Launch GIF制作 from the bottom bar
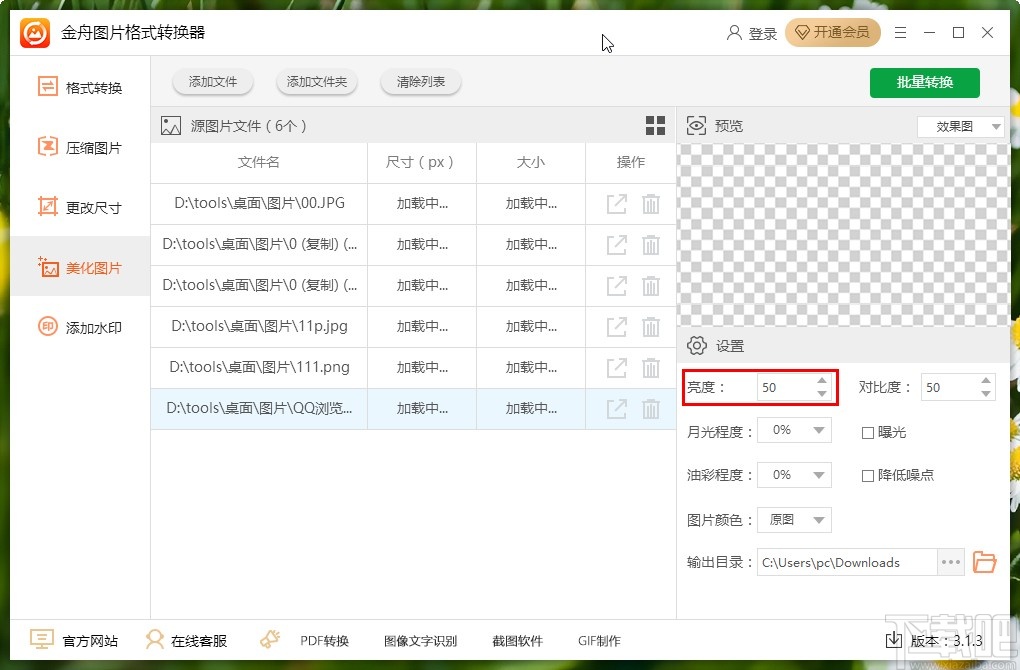Screen dimensions: 1020x670 point(598,640)
